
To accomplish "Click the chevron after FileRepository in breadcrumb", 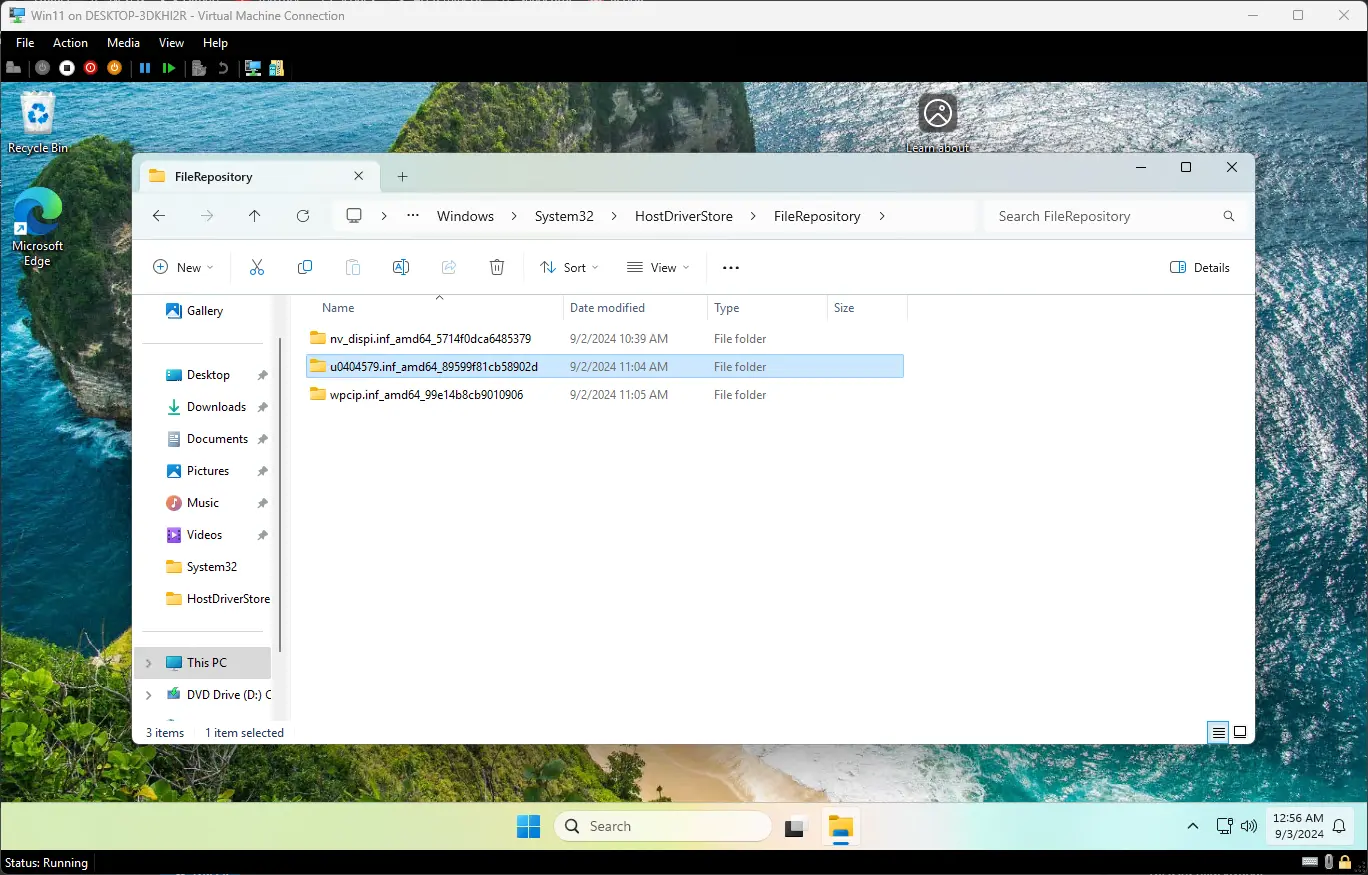I will 882,216.
